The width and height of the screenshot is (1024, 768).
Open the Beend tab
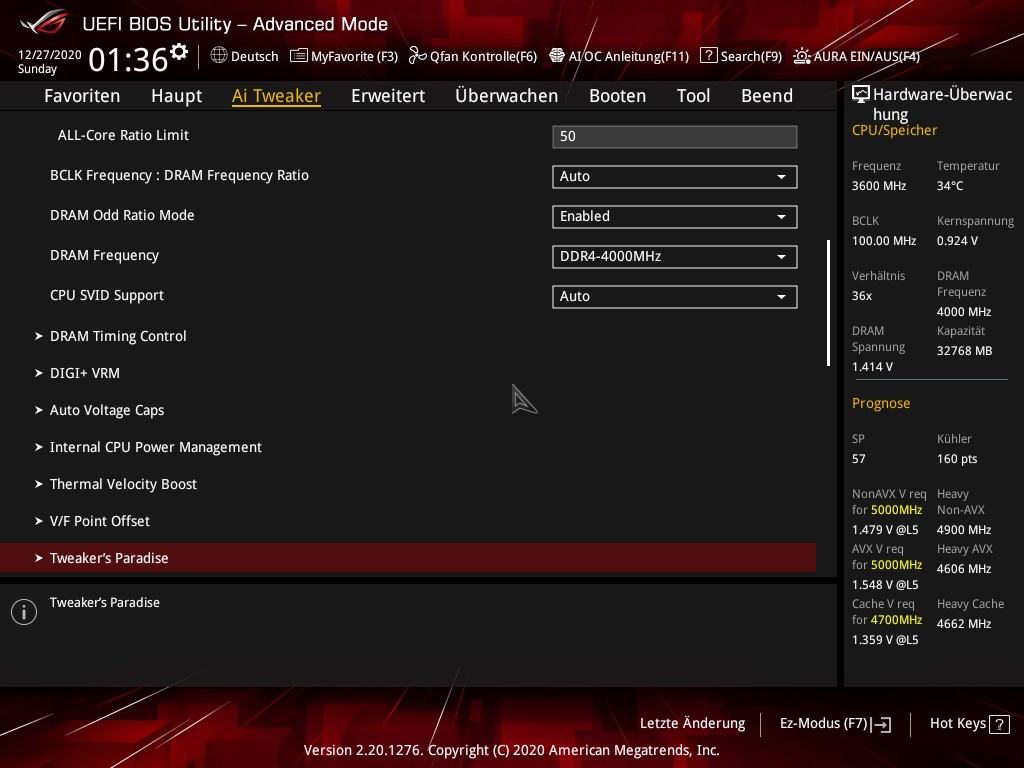[x=767, y=96]
